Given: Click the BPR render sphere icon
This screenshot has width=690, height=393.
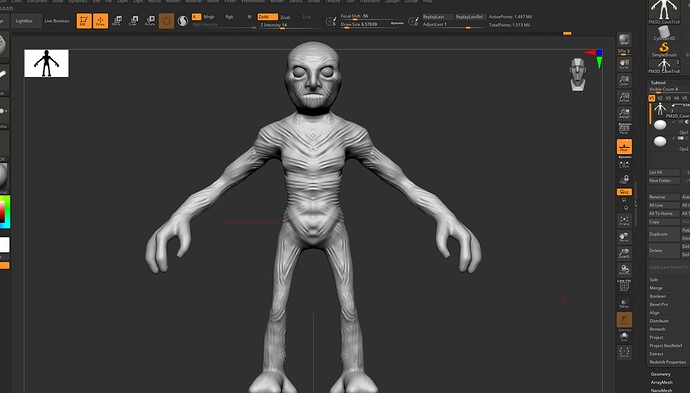Looking at the screenshot, I should [x=624, y=40].
